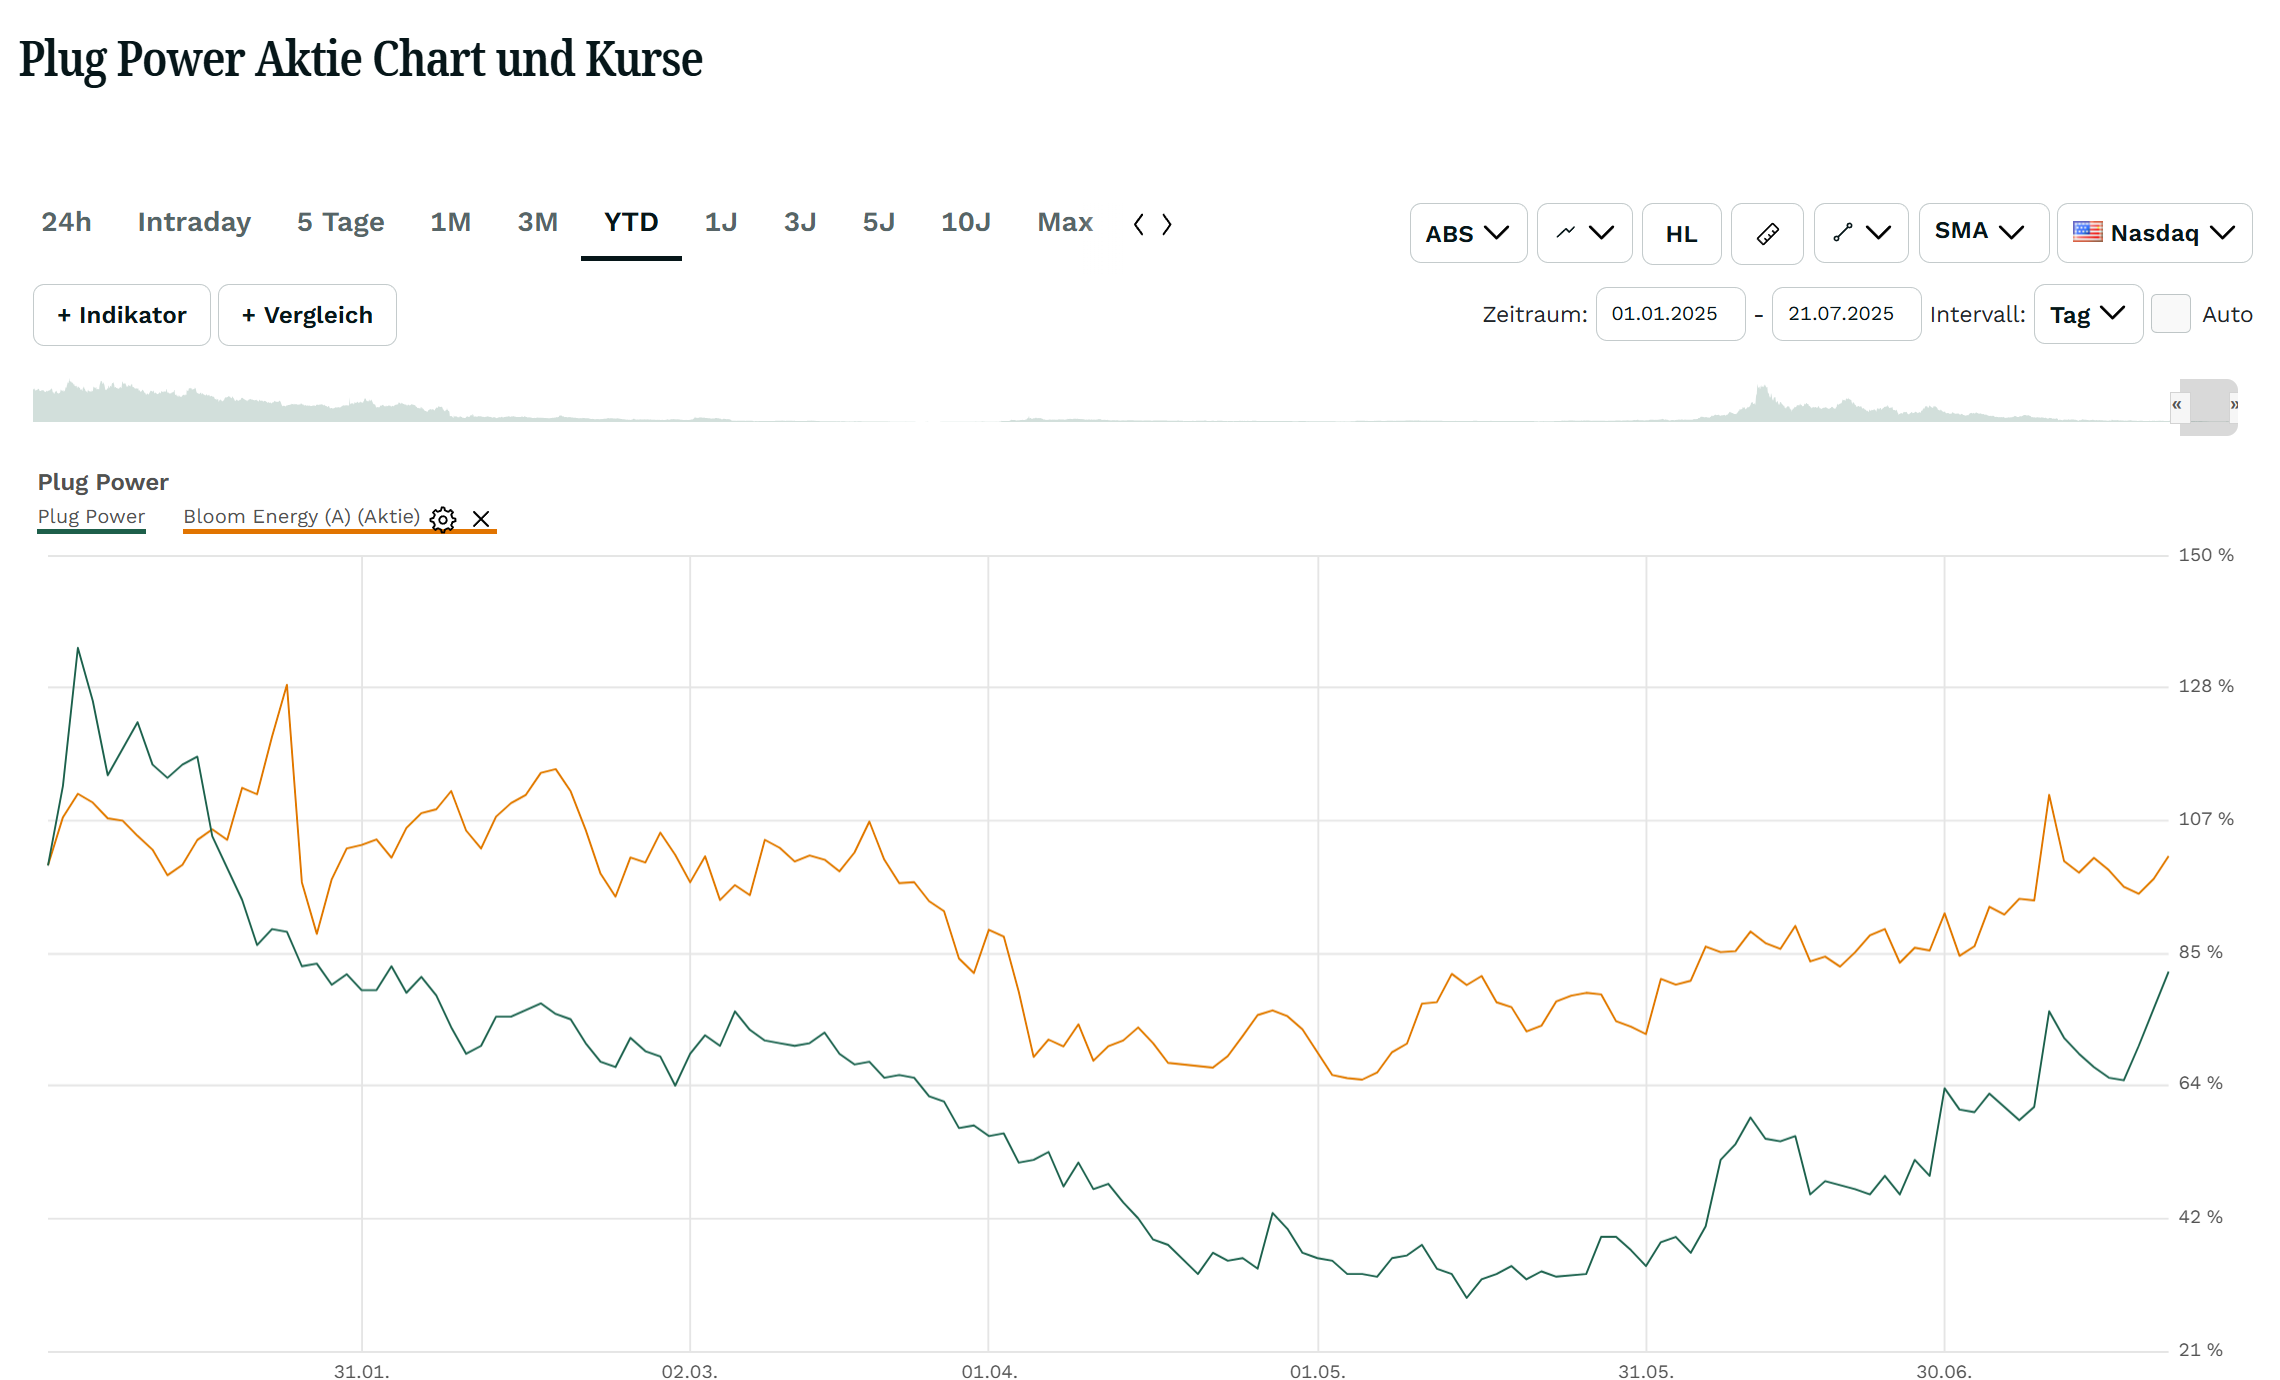Open the ABS scale dropdown
This screenshot has height=1380, width=2280.
click(x=1468, y=234)
